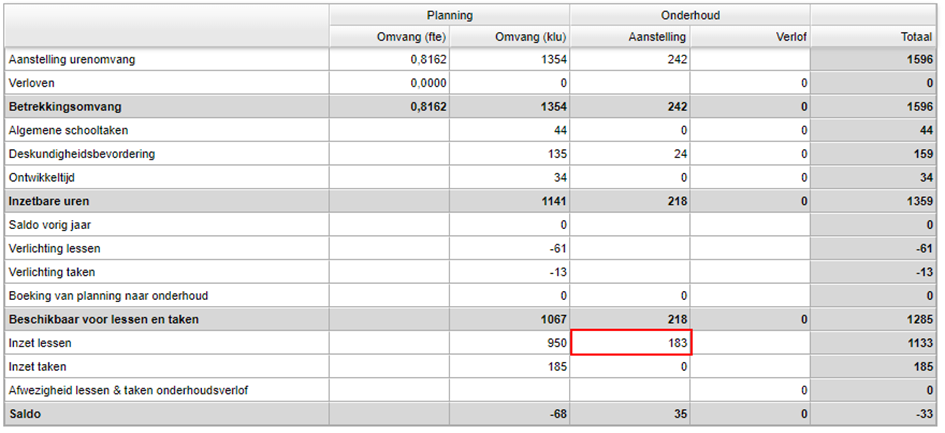This screenshot has width=945, height=433.
Task: Select total 1359 in Inzetbare uren row
Action: 920,201
